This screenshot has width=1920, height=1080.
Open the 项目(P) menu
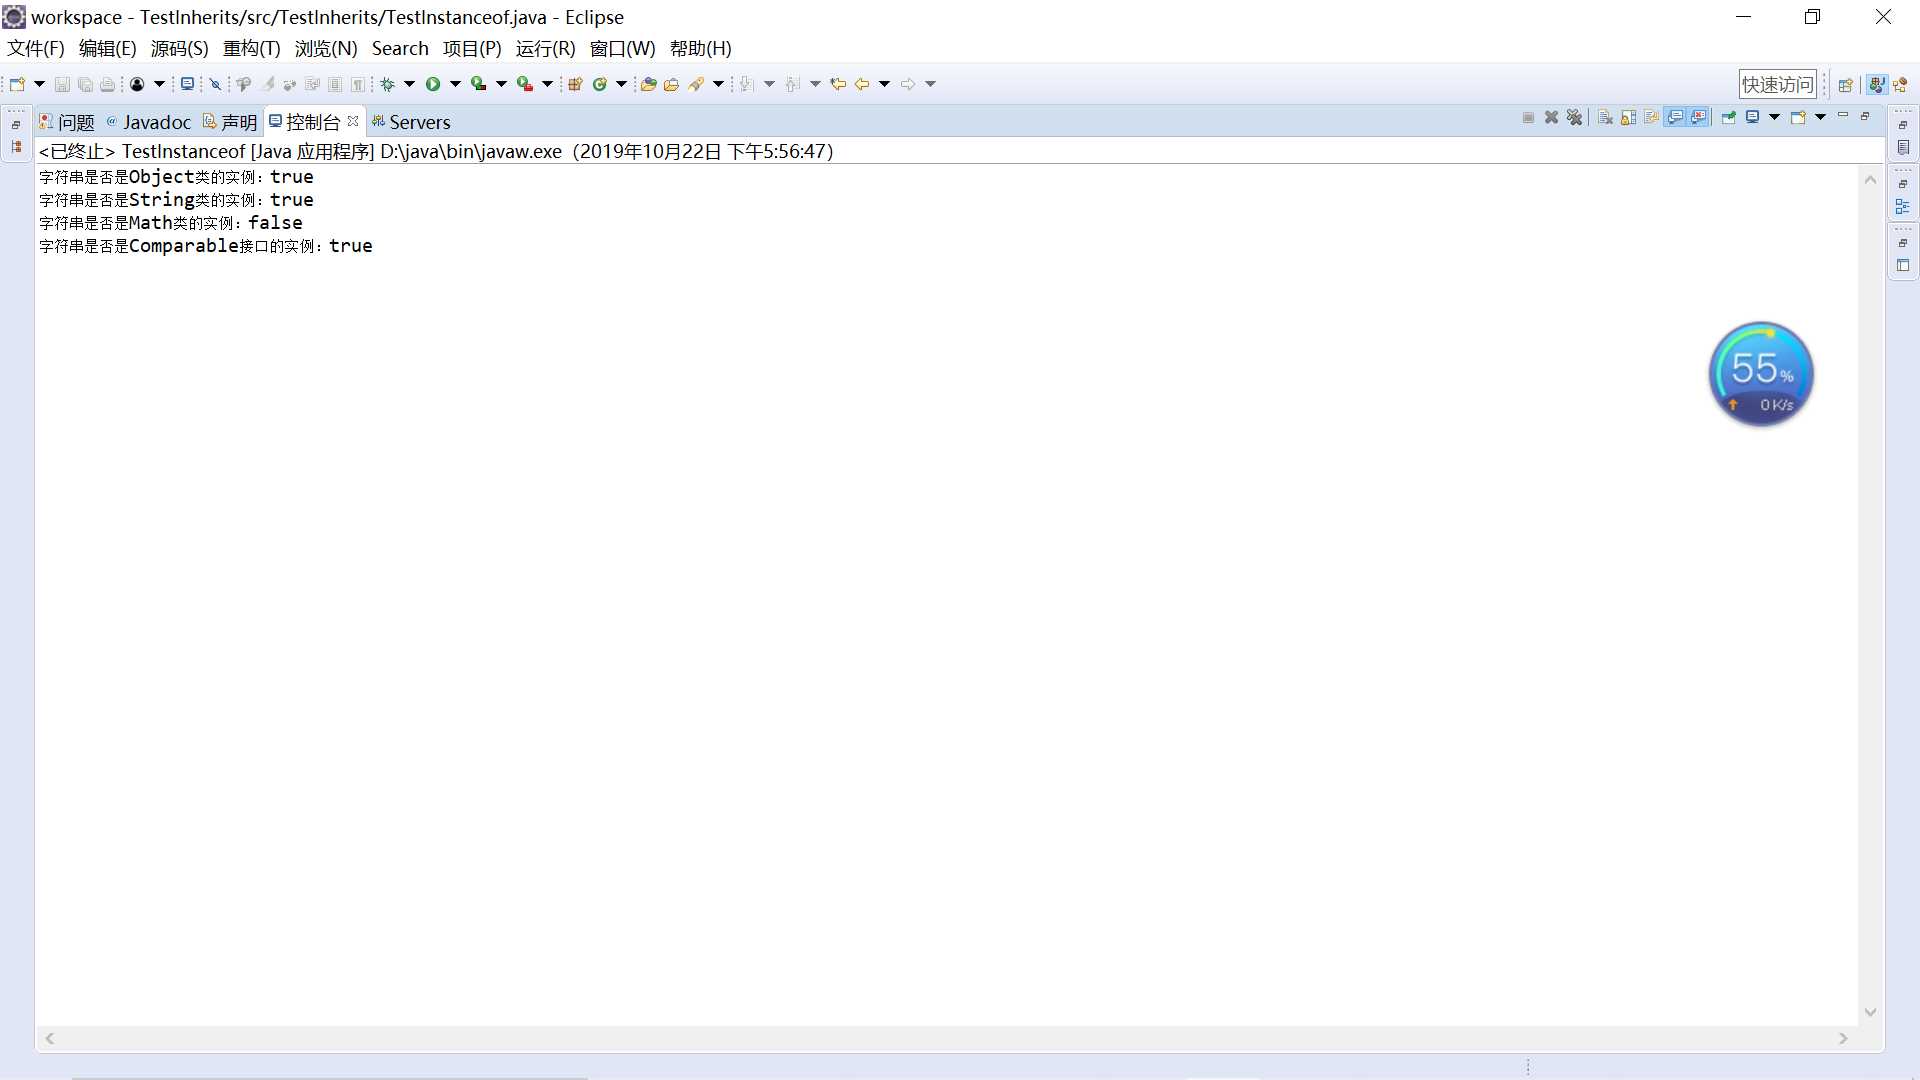pos(472,49)
